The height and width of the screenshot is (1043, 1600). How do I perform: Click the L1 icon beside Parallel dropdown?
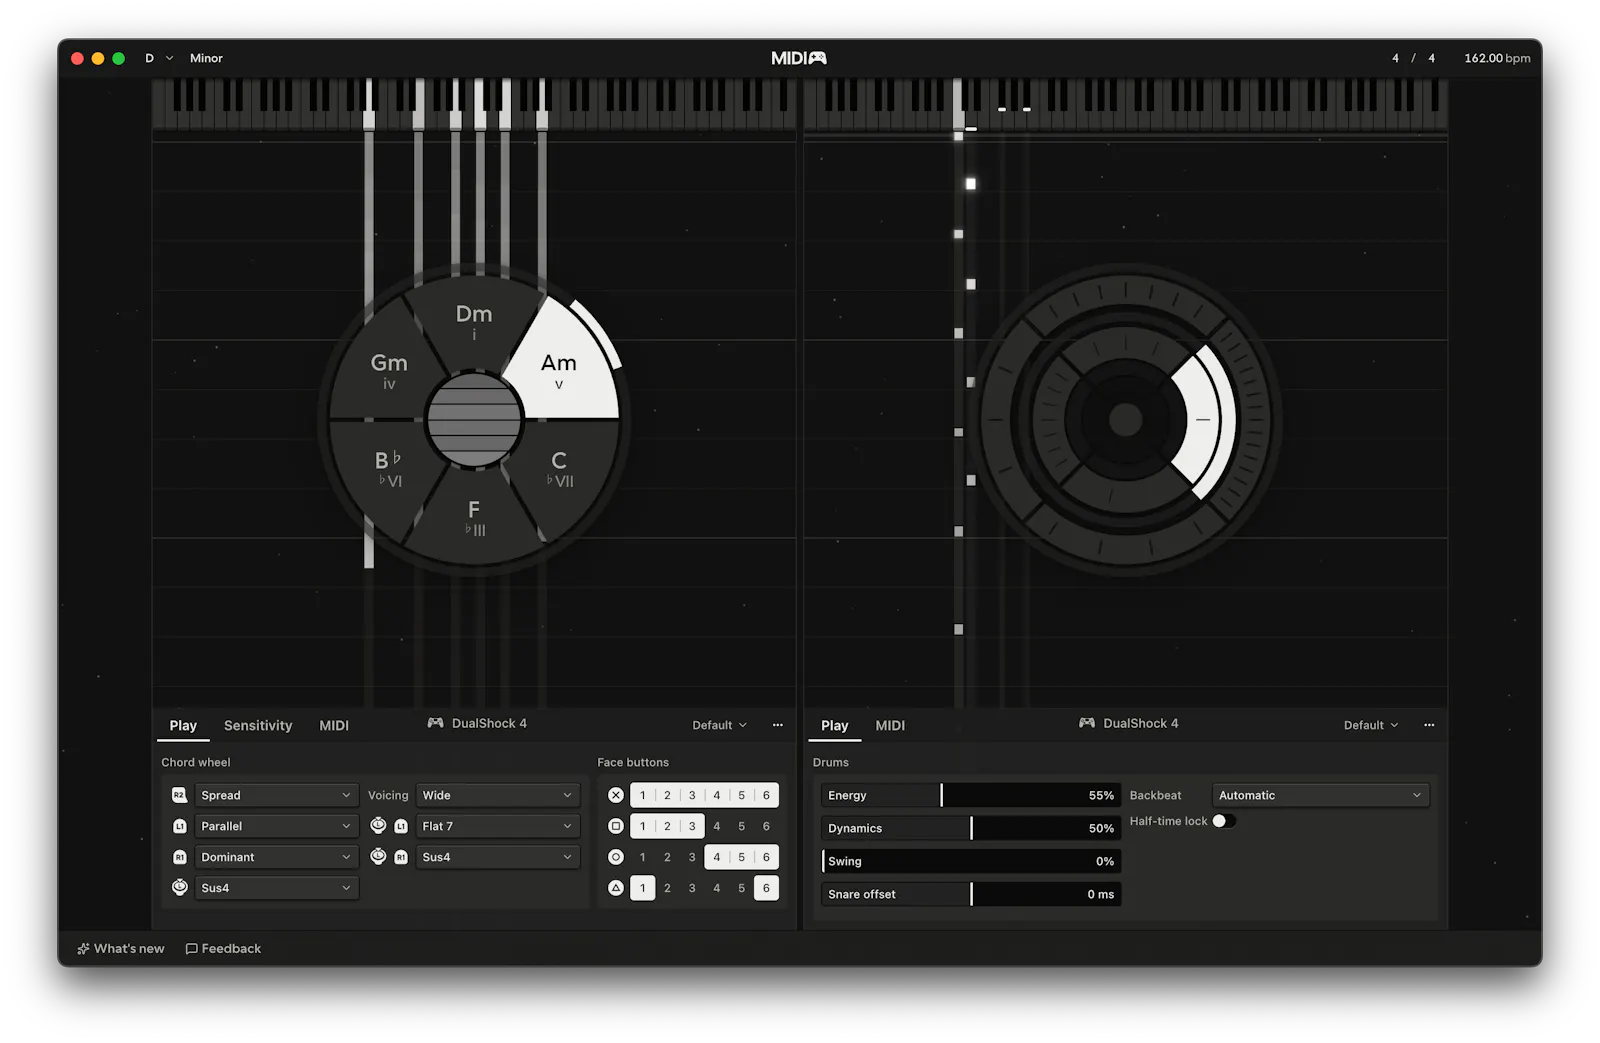tap(179, 826)
